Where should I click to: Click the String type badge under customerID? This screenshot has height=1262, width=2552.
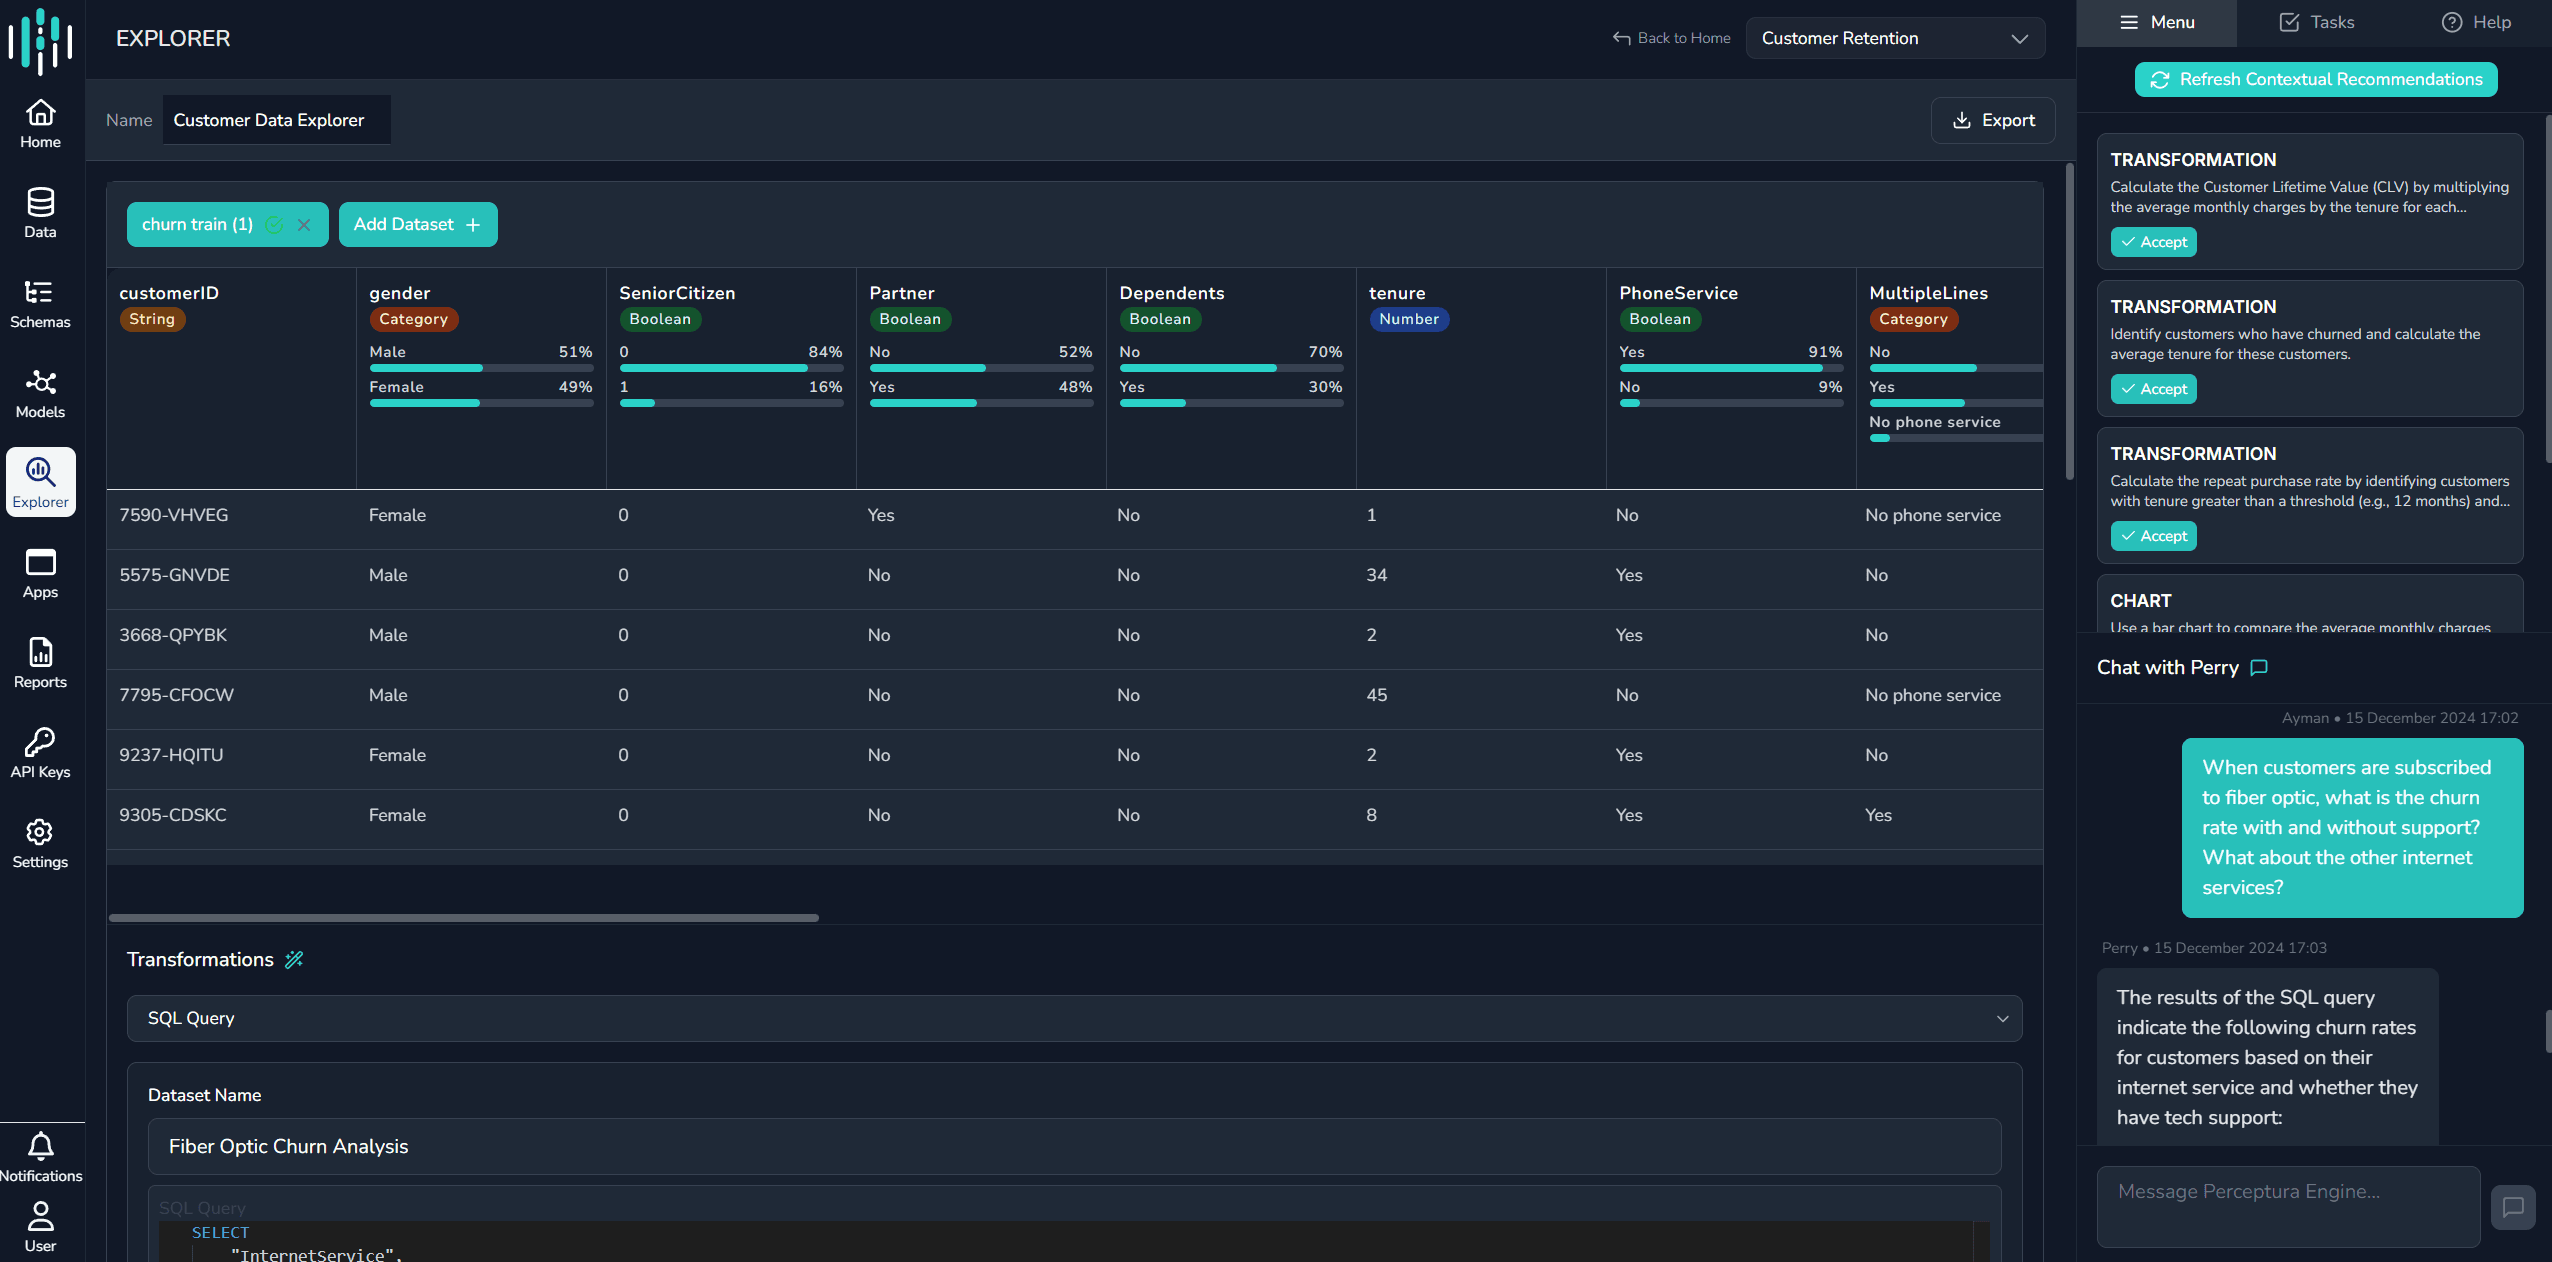click(x=151, y=319)
